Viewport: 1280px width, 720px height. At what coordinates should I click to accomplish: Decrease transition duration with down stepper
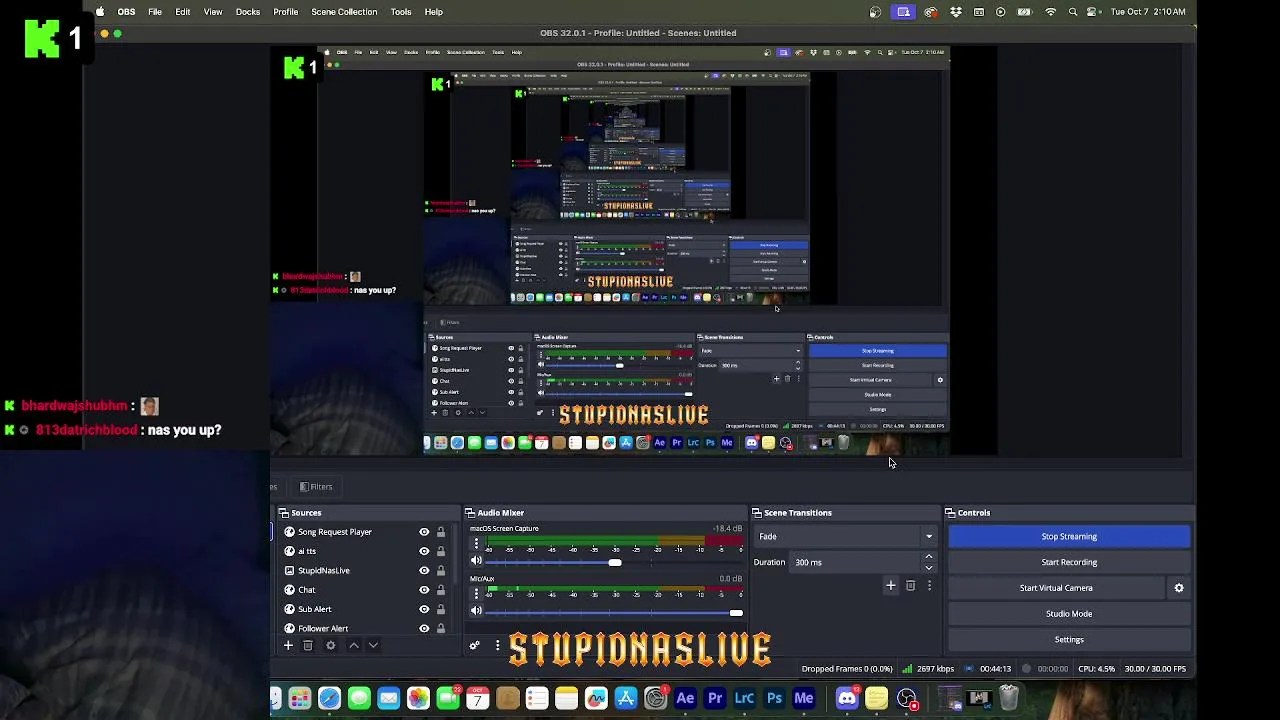(x=929, y=568)
